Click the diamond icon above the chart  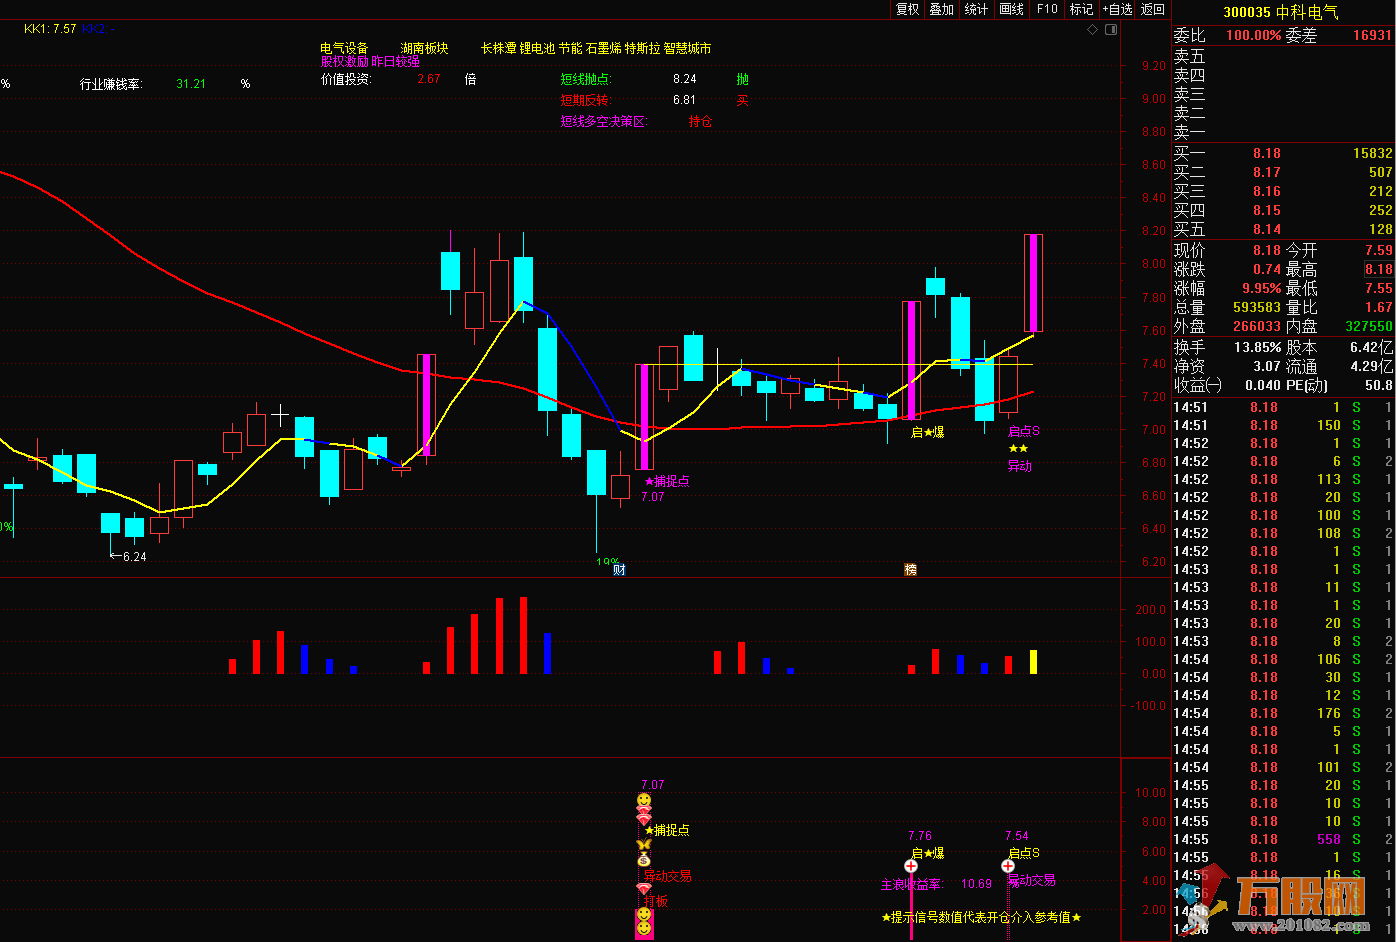click(1094, 30)
